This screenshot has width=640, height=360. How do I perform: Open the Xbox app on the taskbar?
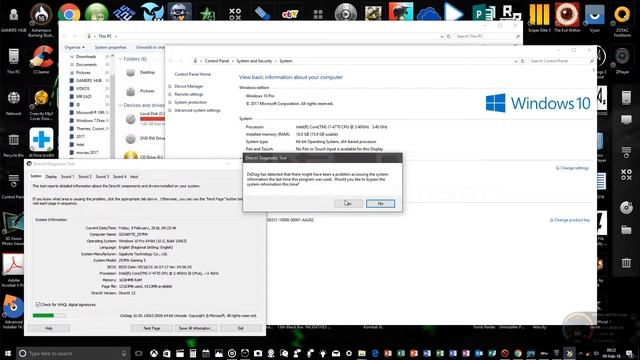[154, 353]
